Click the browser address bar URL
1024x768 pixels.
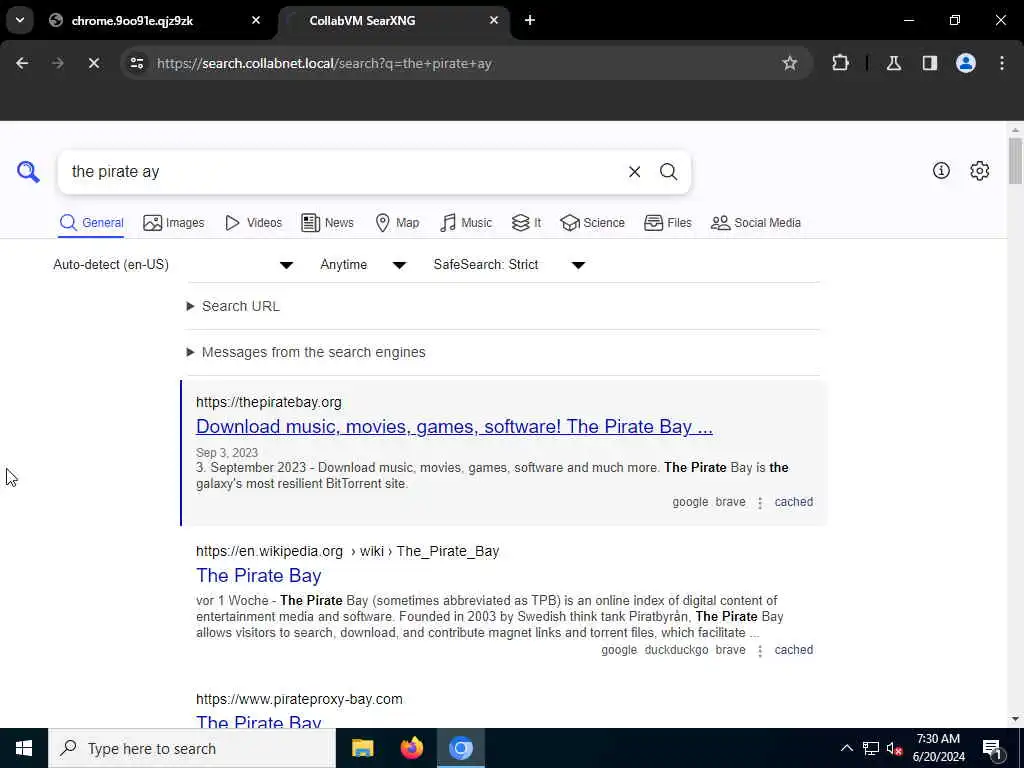coord(324,63)
